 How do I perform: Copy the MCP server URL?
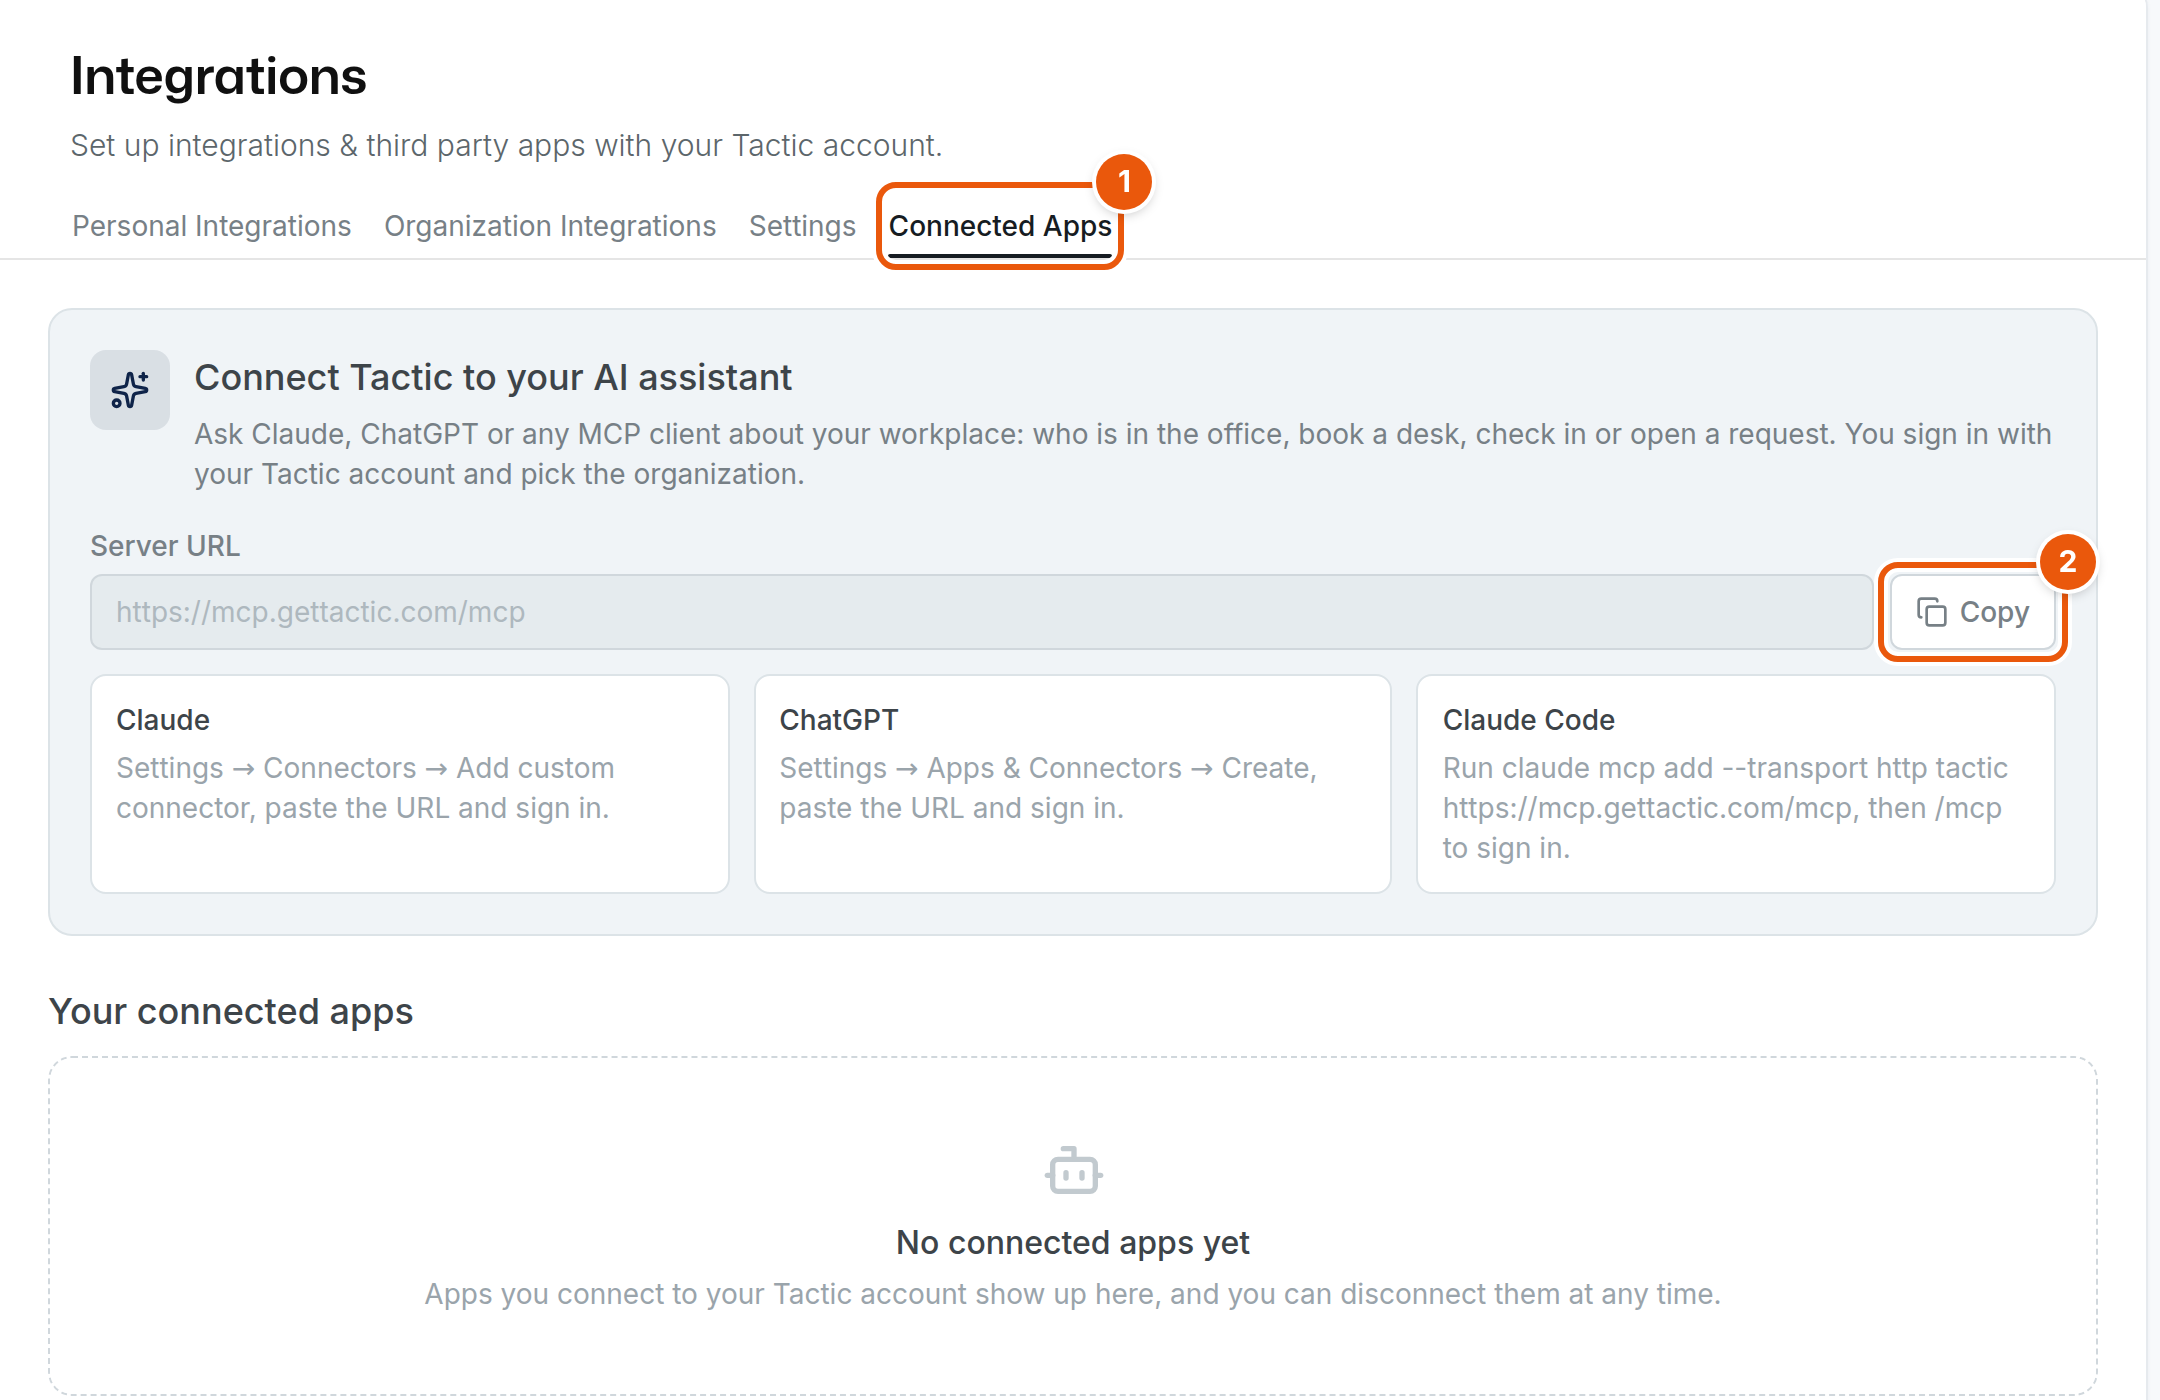1972,612
